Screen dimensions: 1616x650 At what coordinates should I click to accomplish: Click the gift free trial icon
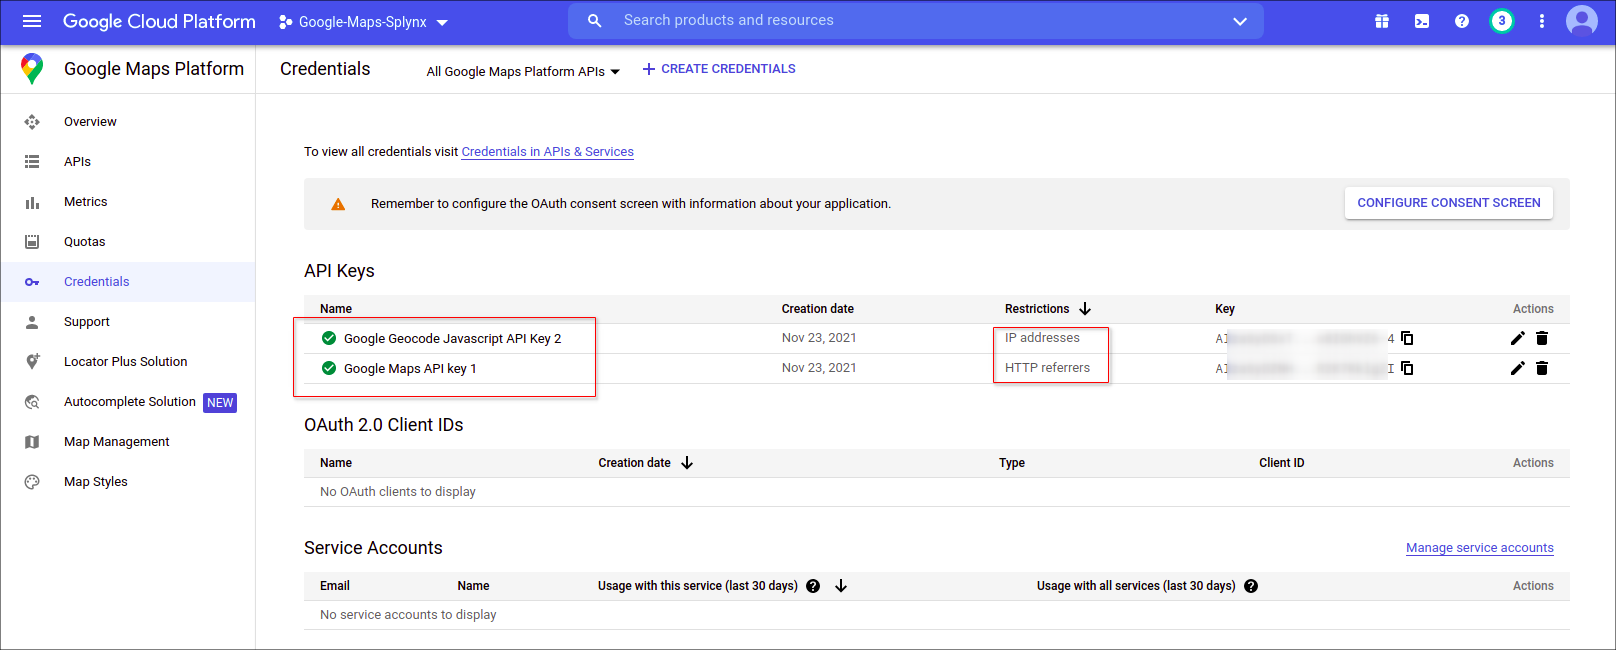(x=1382, y=21)
